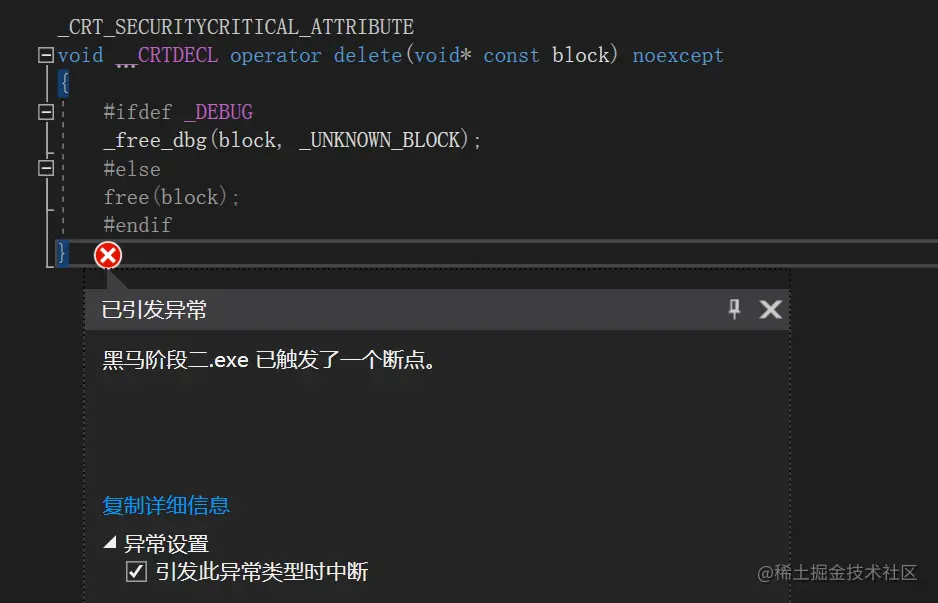
Task: Click the _UNKNOWN_BLOCK argument
Action: (379, 141)
